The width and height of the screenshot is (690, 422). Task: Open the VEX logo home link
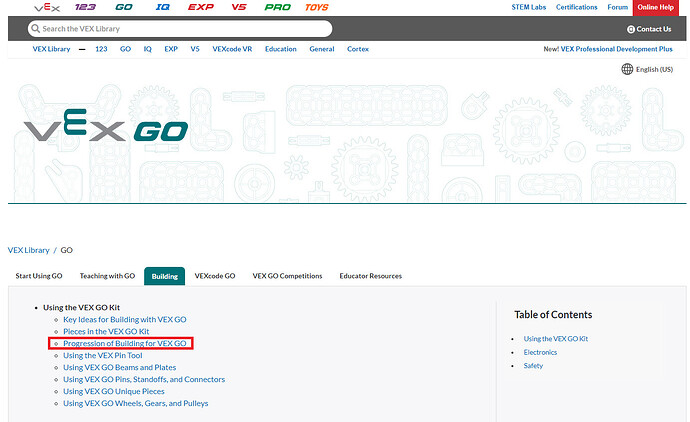[x=47, y=7]
